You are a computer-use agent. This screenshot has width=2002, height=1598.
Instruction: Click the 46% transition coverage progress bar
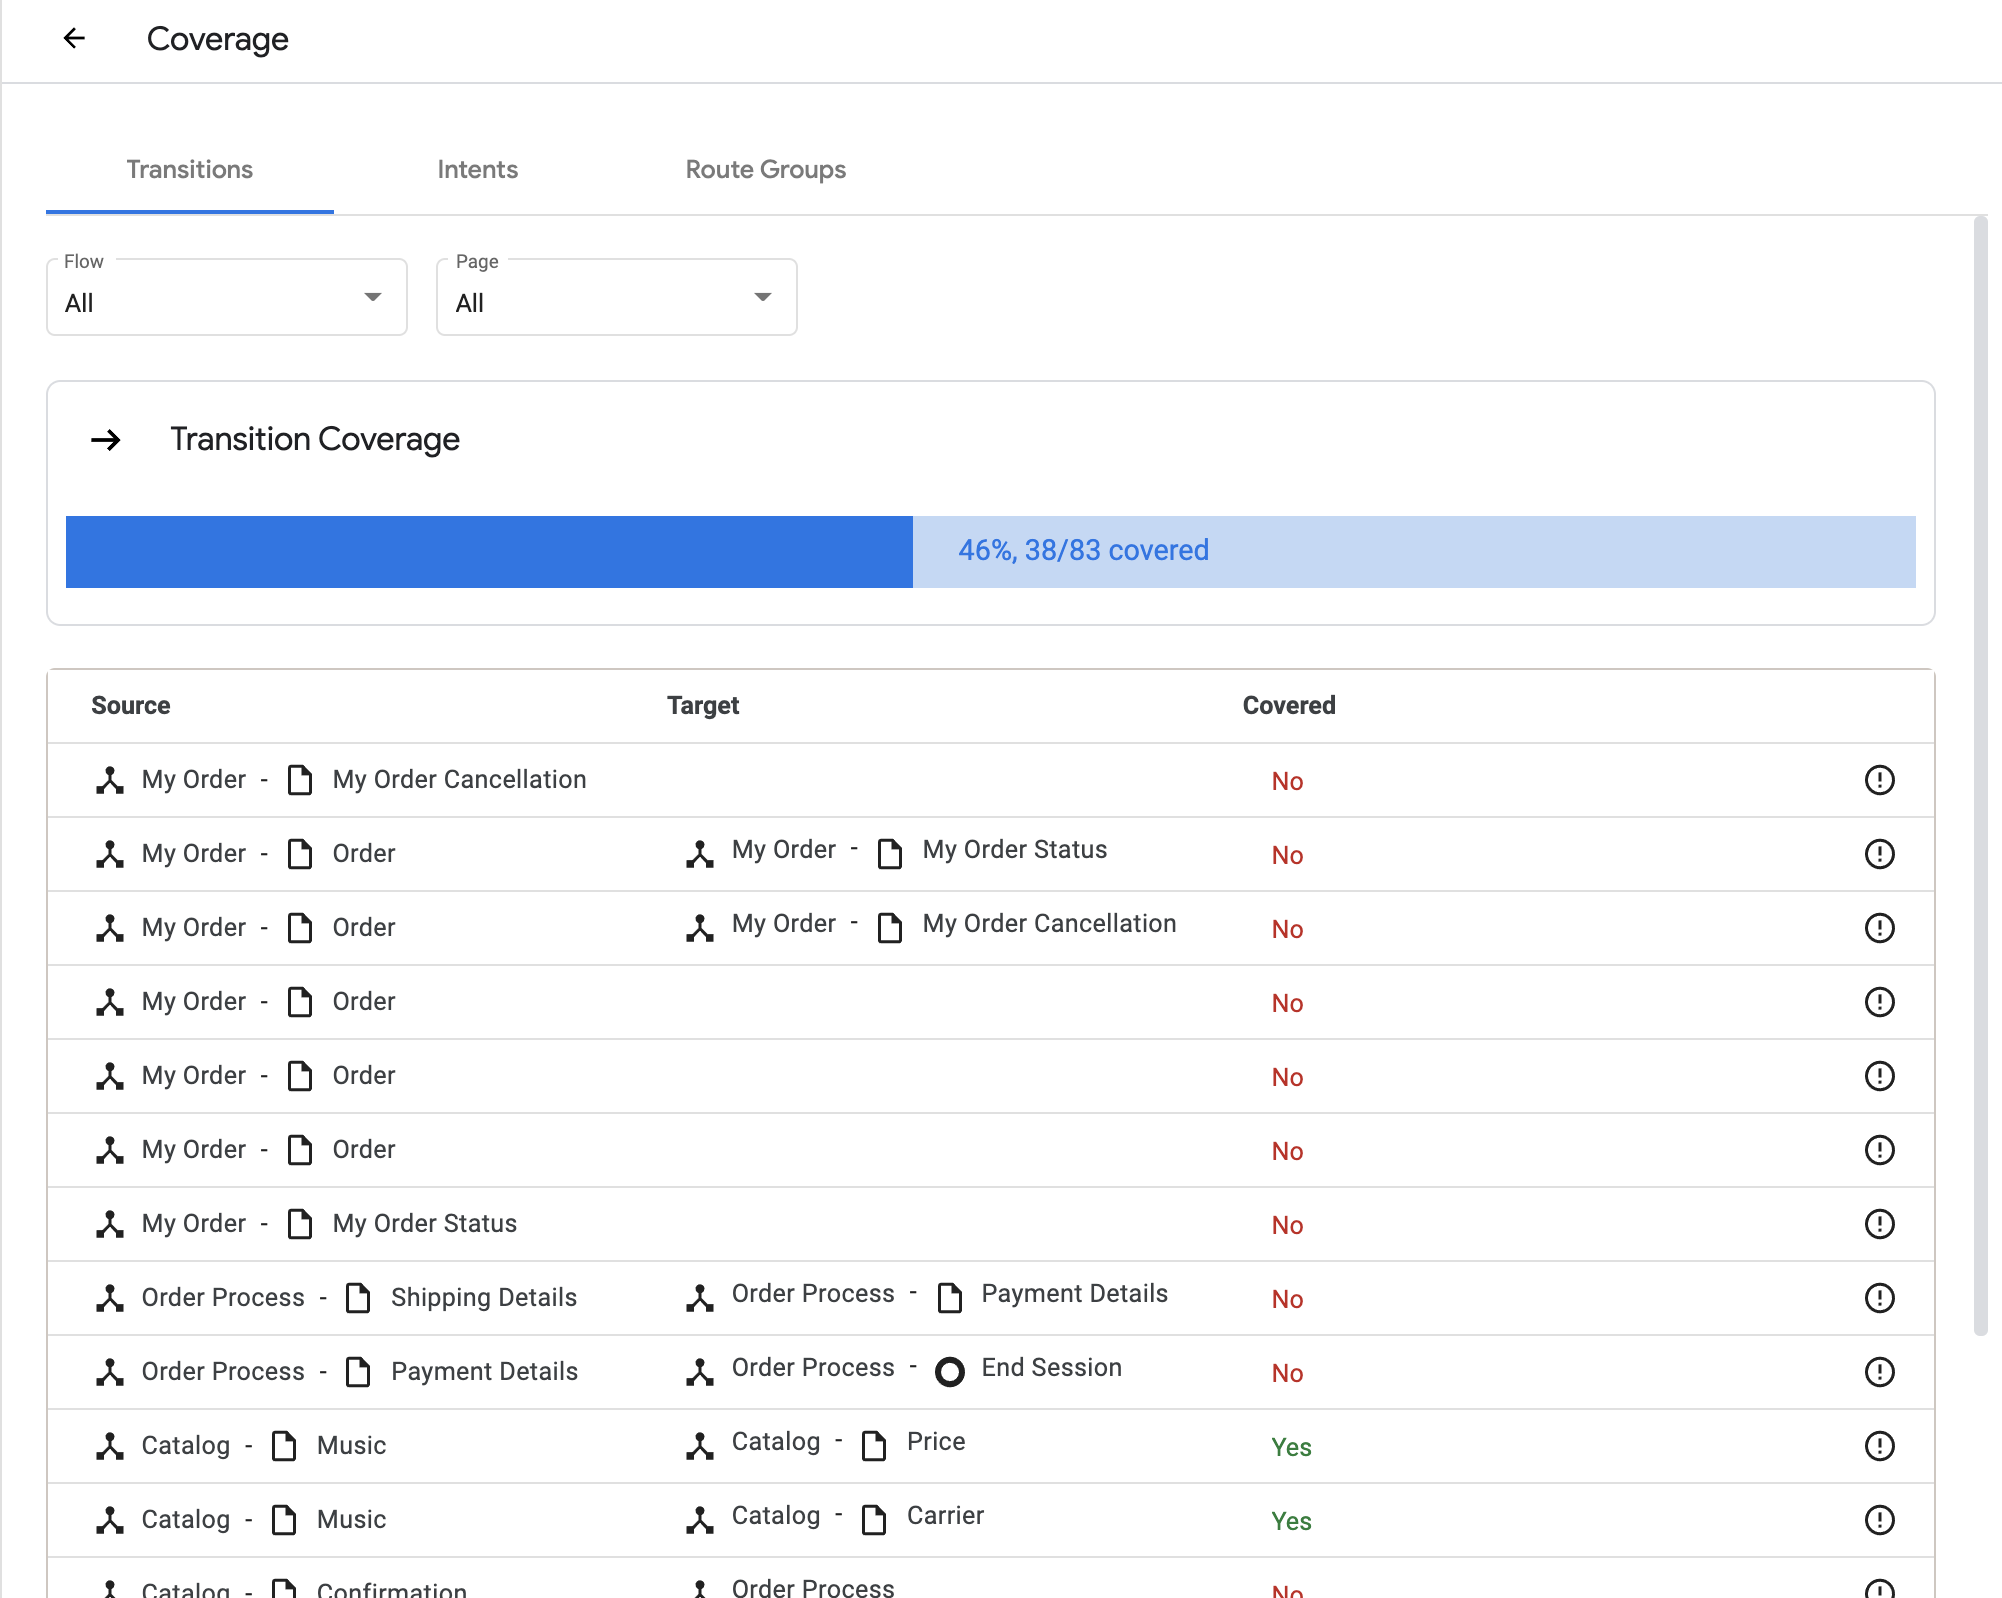[x=990, y=551]
